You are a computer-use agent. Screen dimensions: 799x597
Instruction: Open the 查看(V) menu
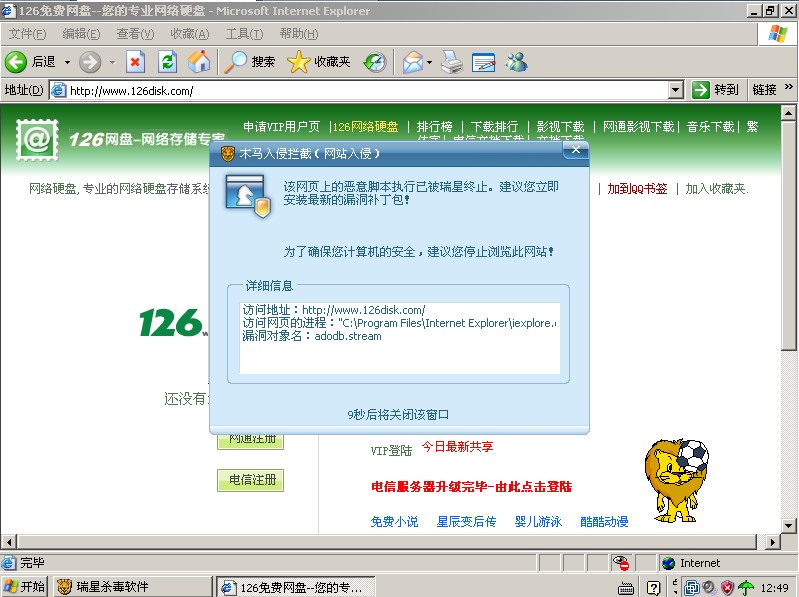click(x=135, y=34)
